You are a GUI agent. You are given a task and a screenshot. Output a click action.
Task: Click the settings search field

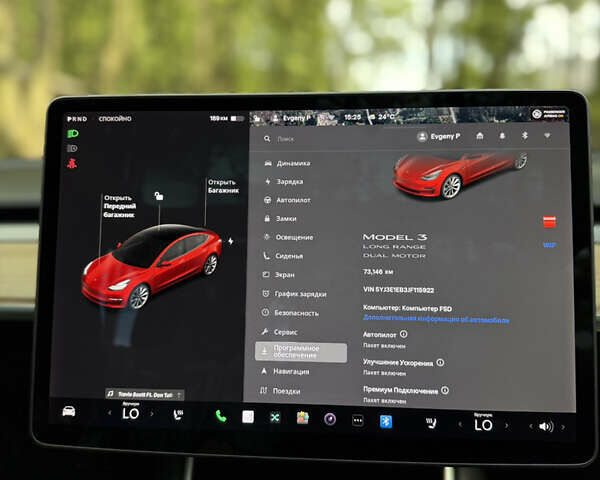(x=330, y=139)
